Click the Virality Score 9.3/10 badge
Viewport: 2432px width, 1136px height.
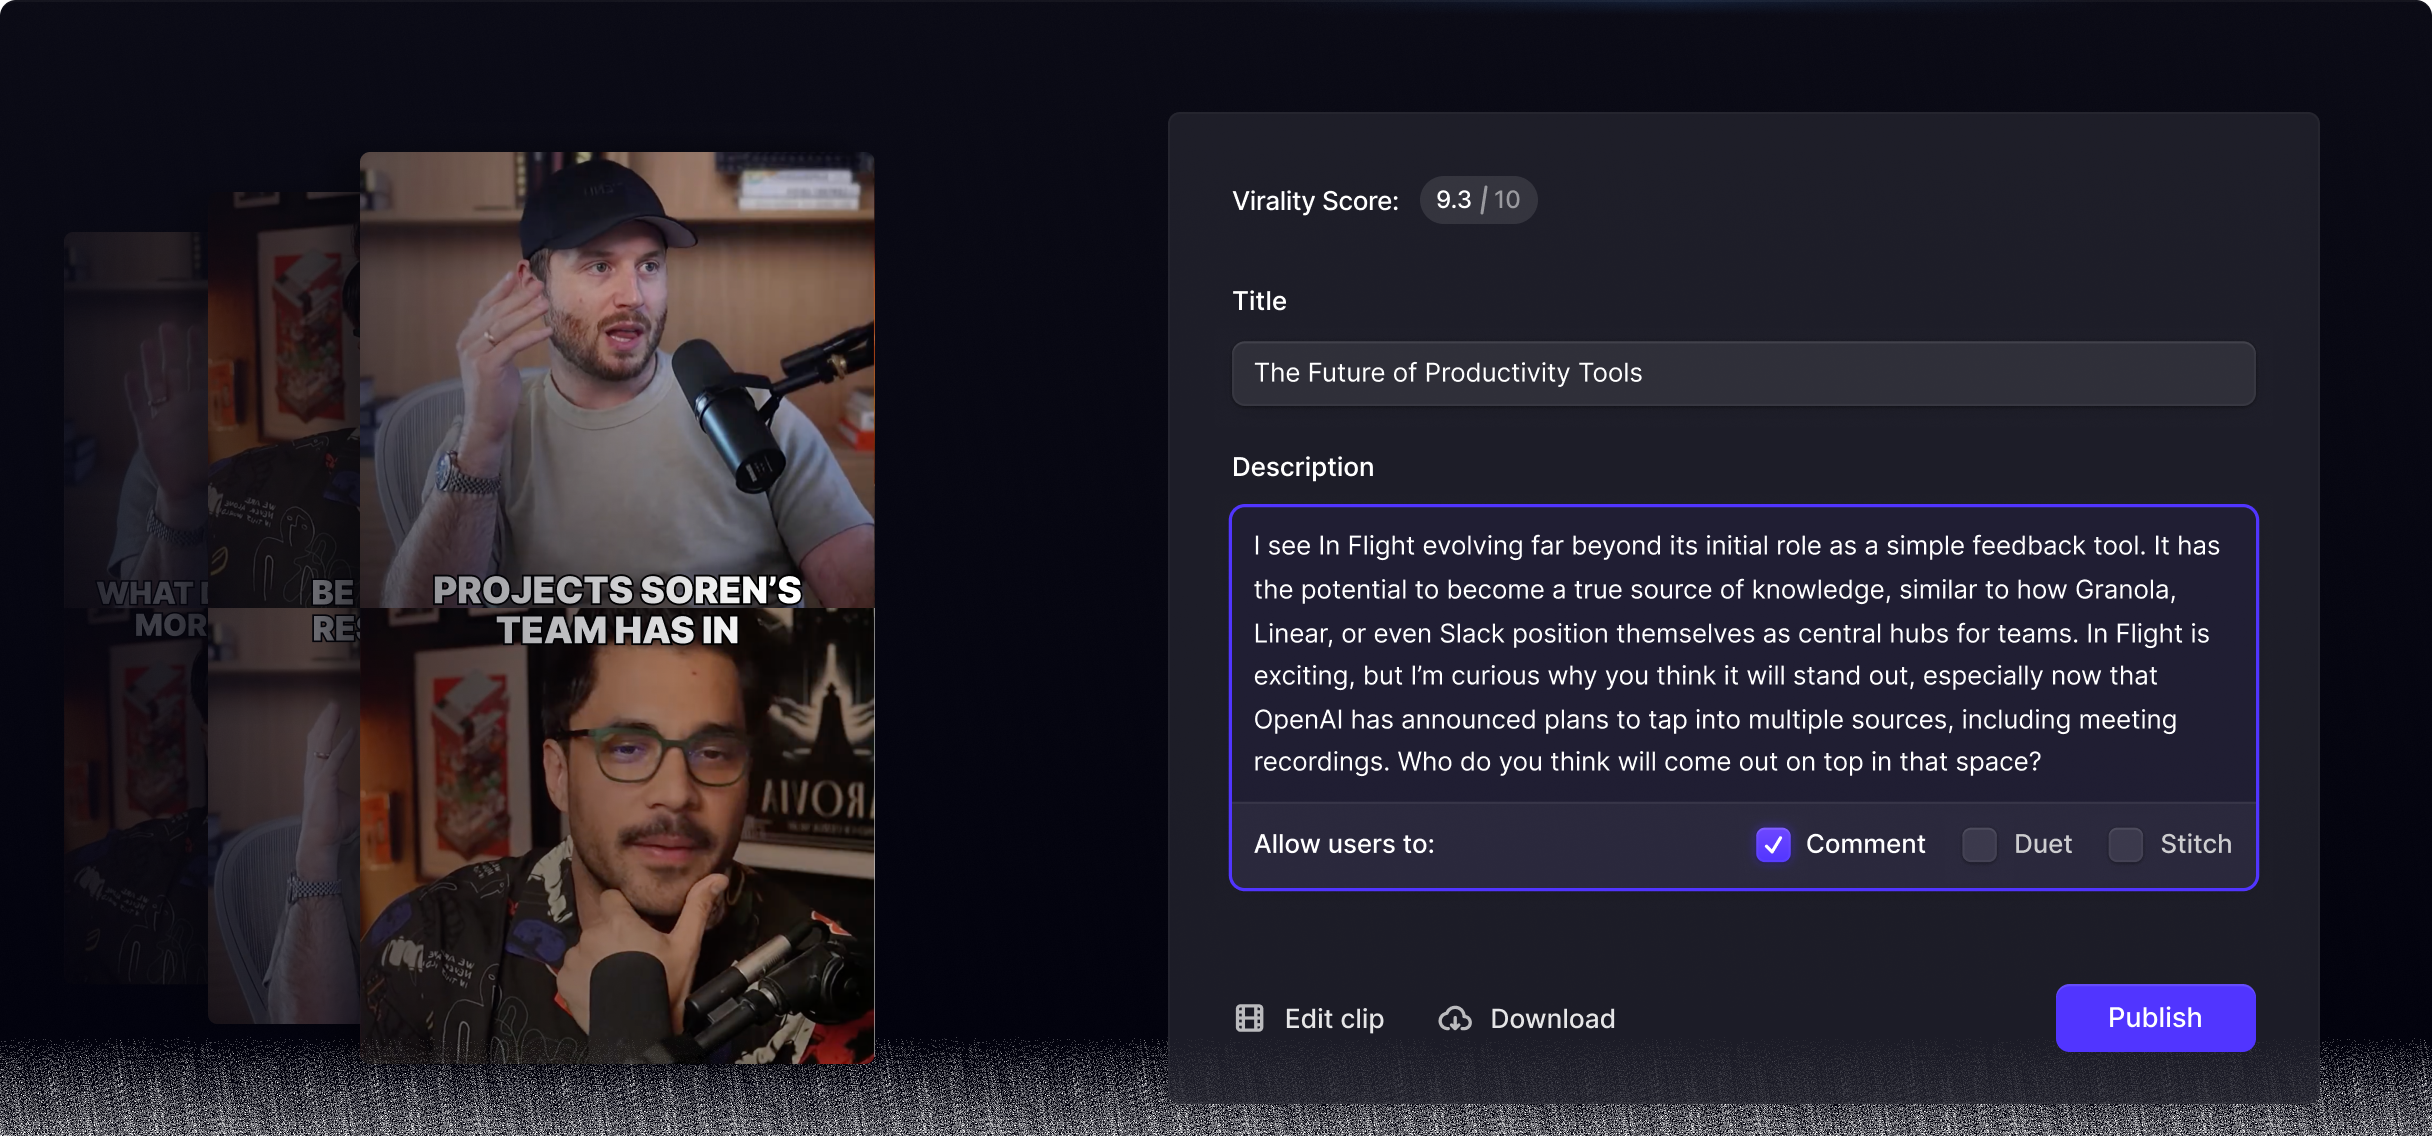click(x=1478, y=200)
